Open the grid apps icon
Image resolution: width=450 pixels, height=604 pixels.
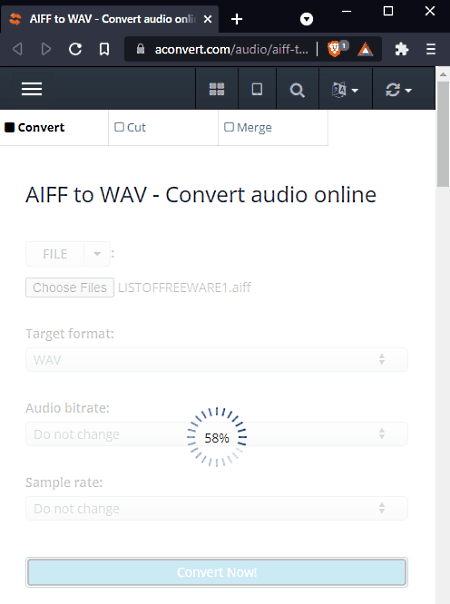tap(217, 89)
